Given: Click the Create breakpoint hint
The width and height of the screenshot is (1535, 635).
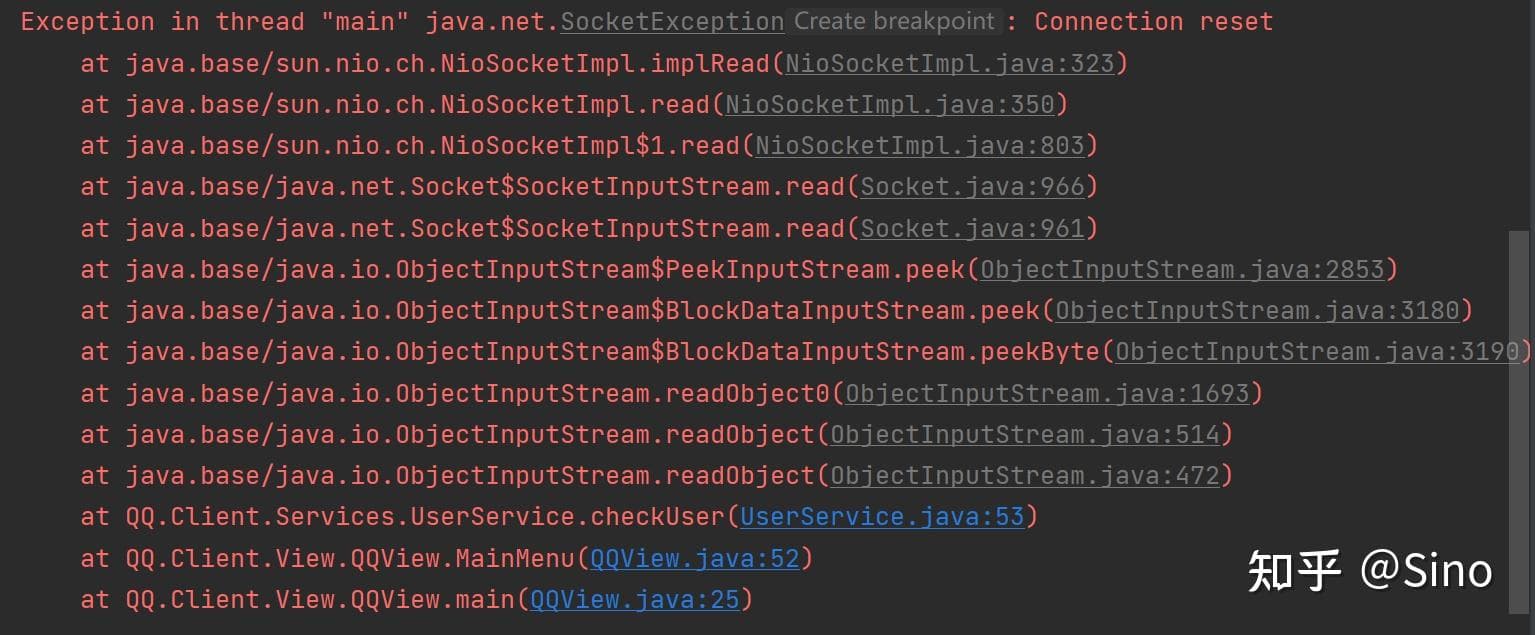Looking at the screenshot, I should (894, 21).
